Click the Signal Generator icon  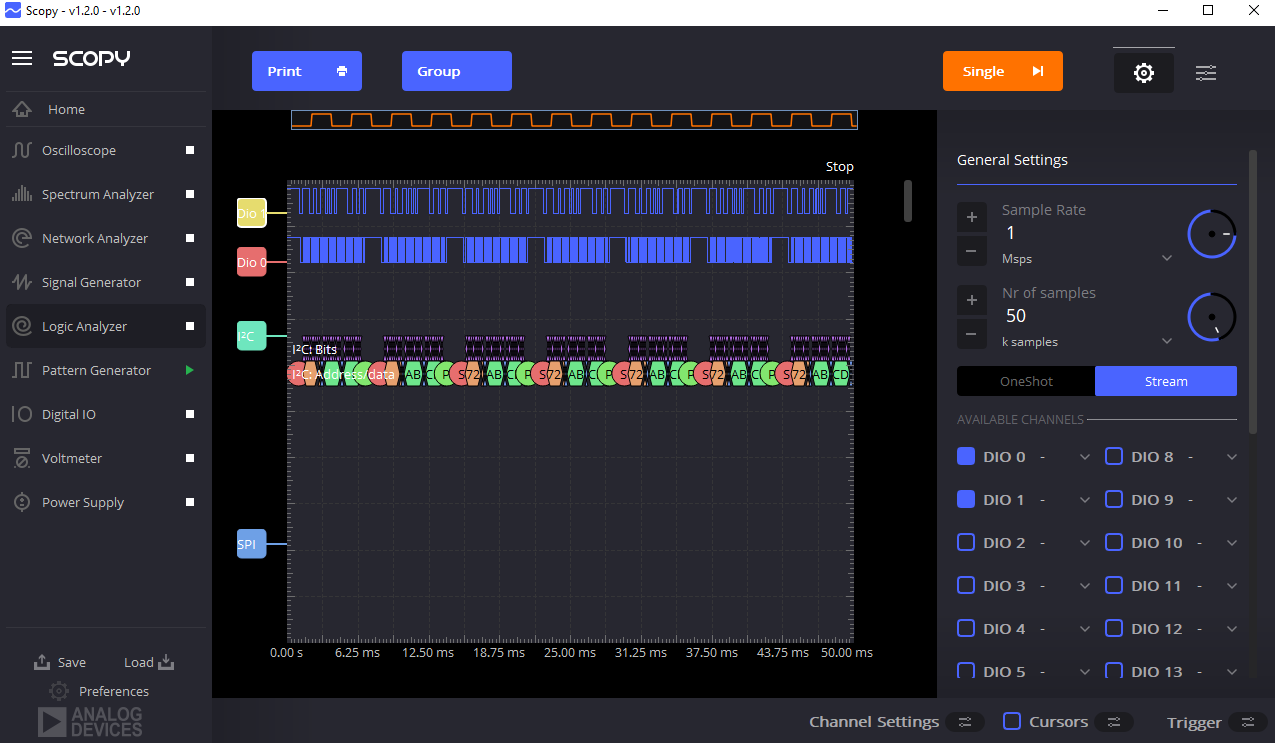(22, 282)
